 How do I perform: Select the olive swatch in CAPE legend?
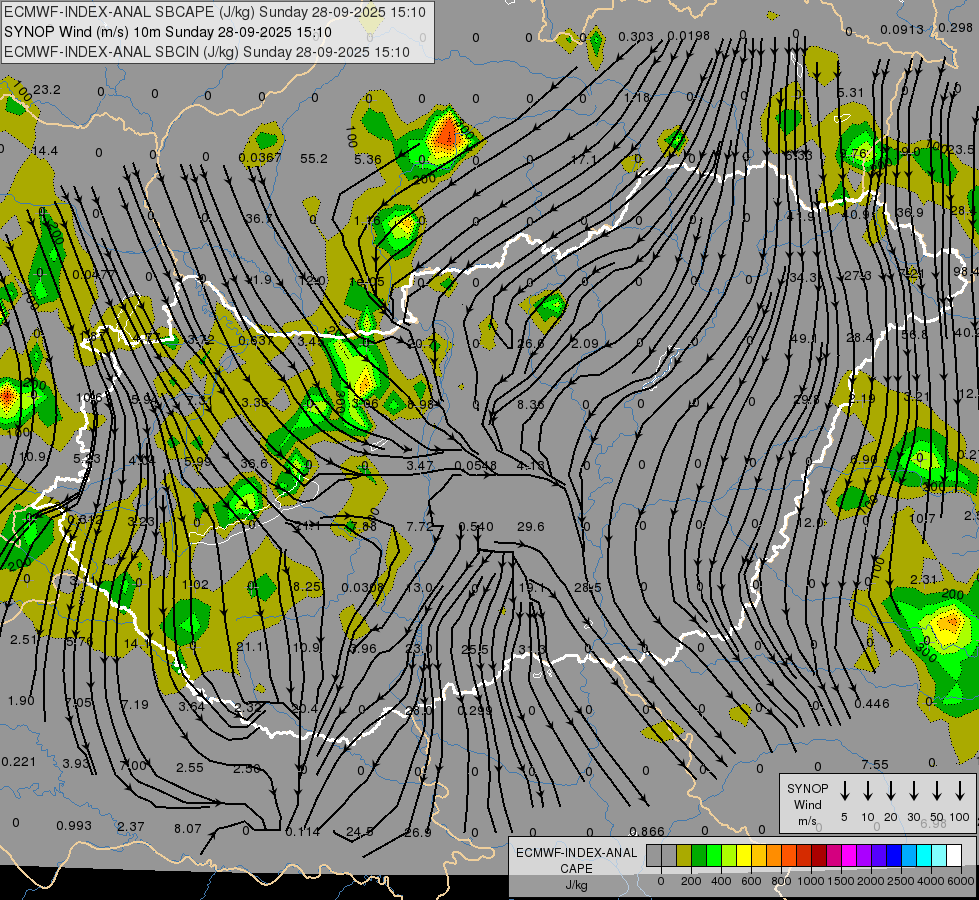tap(684, 856)
